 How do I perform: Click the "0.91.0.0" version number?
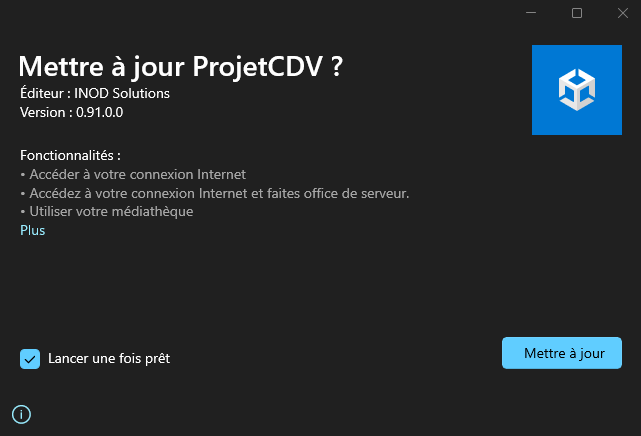point(99,112)
